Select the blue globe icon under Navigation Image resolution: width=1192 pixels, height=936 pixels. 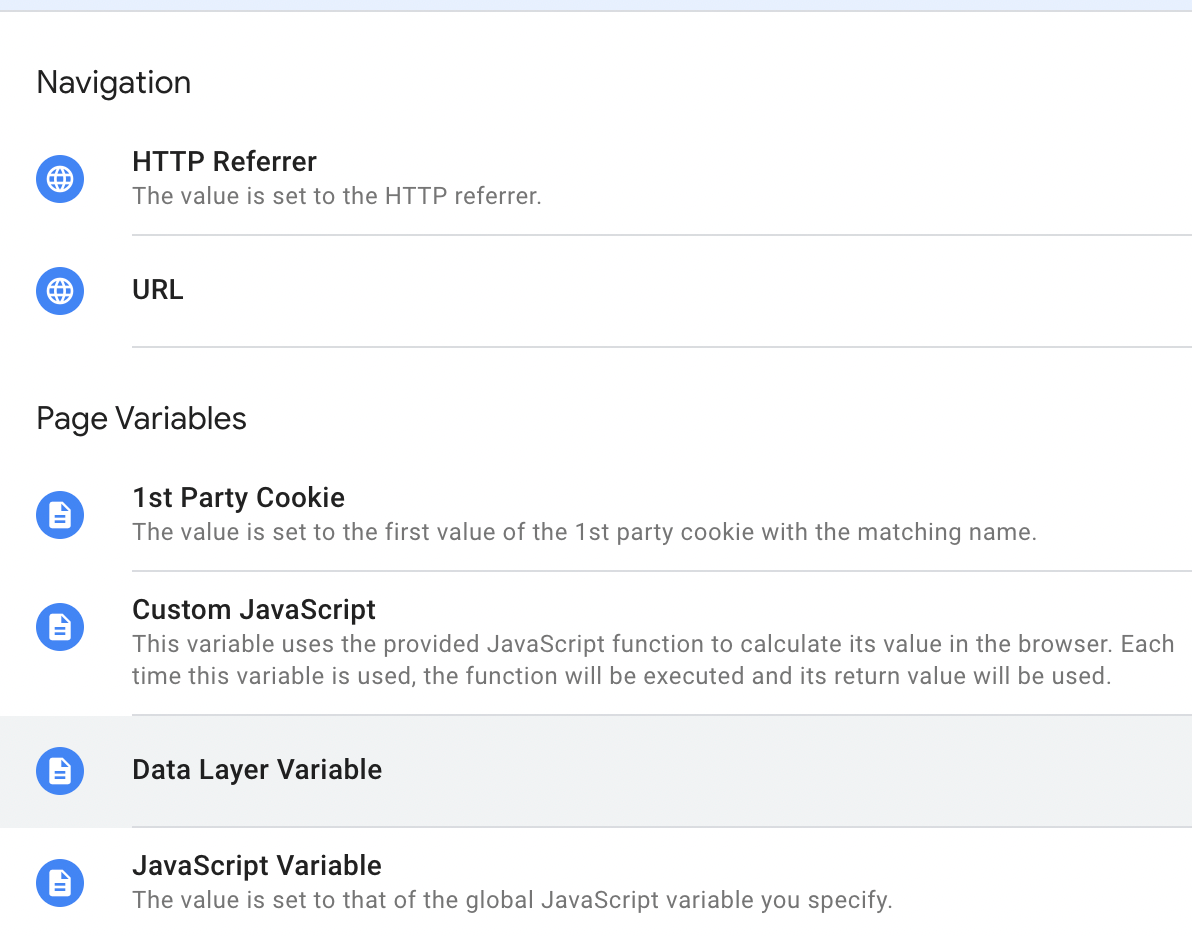point(60,179)
